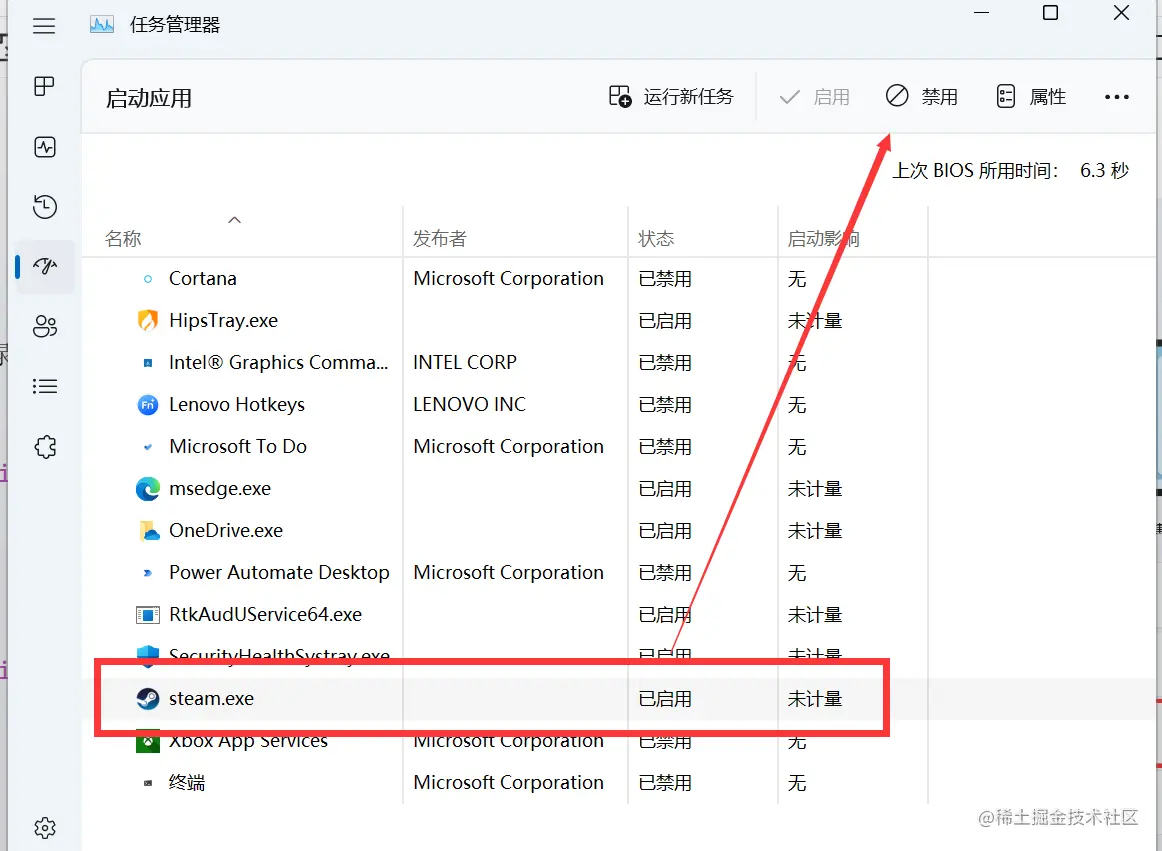Select the msedge.exe entry name
This screenshot has width=1162, height=851.
tap(219, 489)
